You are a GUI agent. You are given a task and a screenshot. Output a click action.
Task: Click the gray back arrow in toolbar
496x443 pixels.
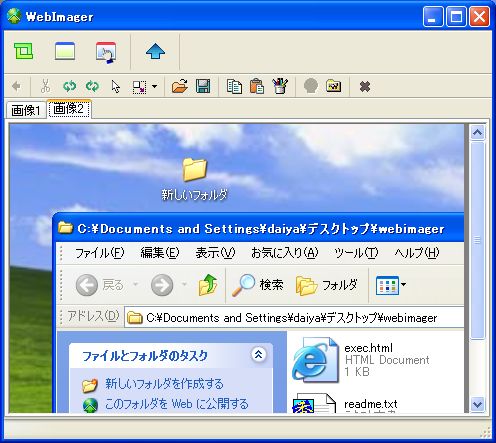point(16,87)
